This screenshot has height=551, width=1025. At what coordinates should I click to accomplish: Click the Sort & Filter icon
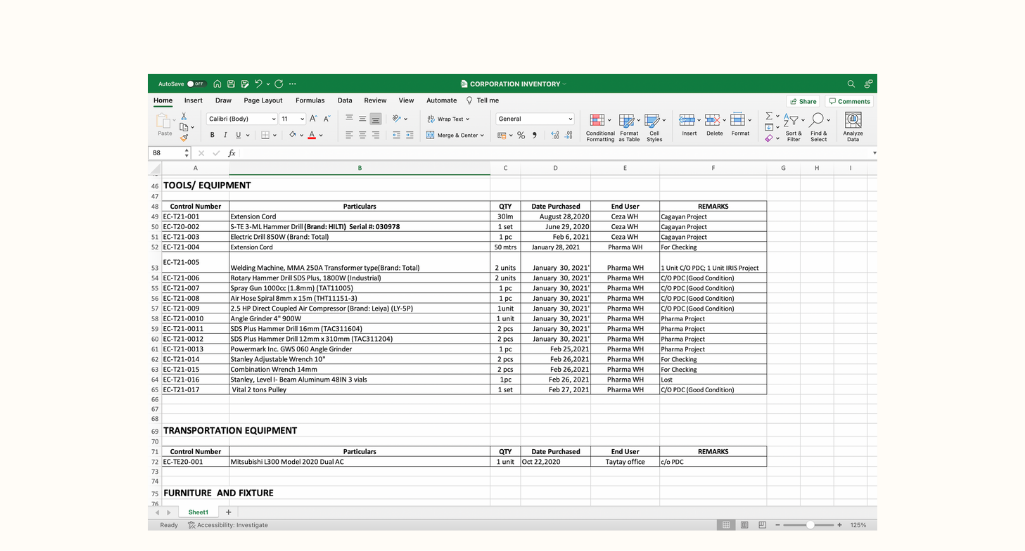pos(793,123)
